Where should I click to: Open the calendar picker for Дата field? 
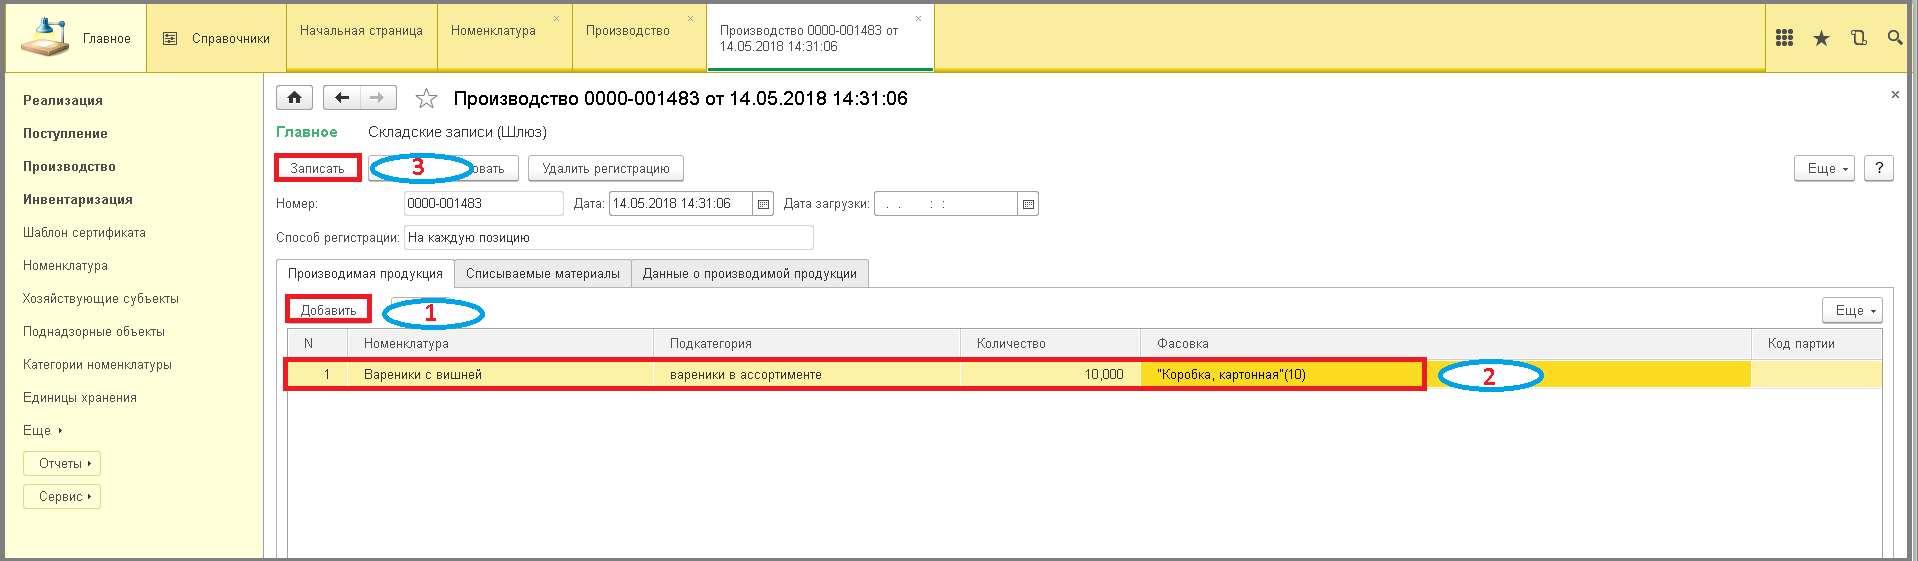763,204
